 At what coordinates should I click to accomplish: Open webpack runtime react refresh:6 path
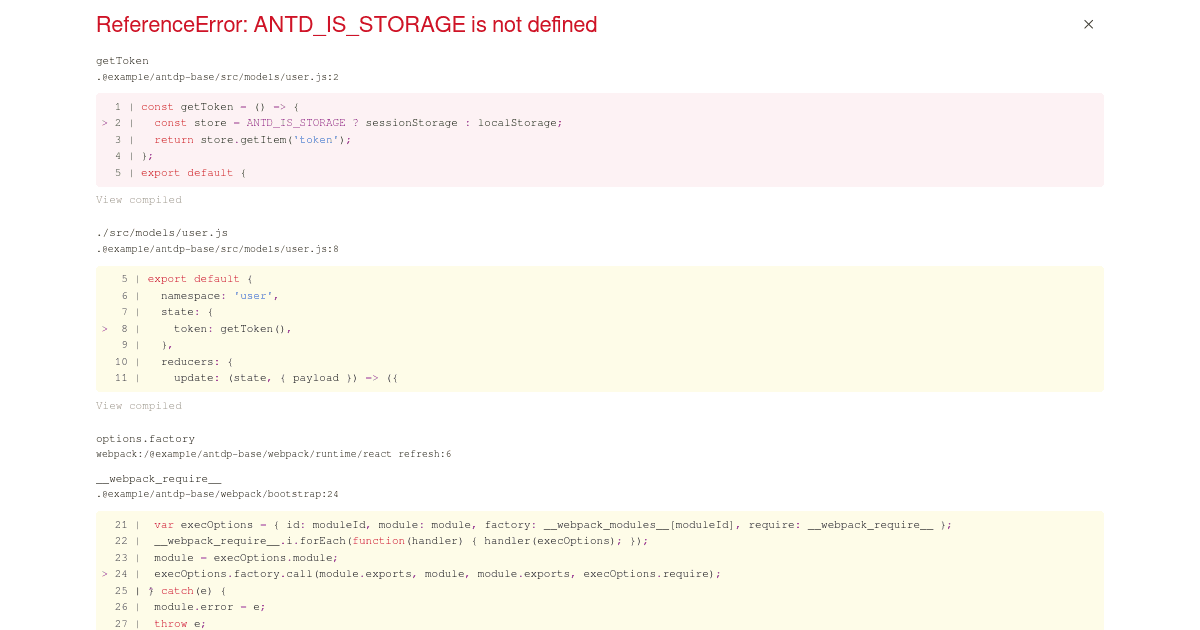273,454
